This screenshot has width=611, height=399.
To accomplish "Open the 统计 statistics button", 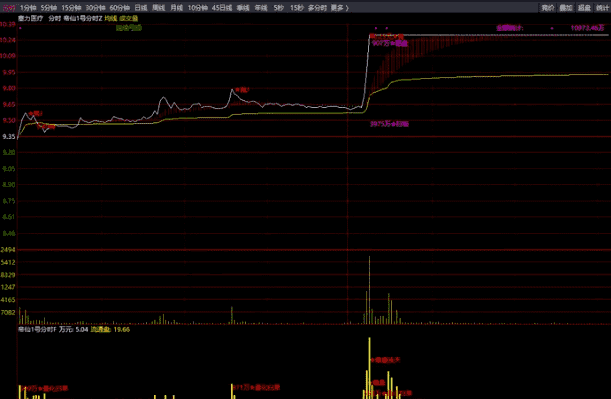I will [x=602, y=8].
